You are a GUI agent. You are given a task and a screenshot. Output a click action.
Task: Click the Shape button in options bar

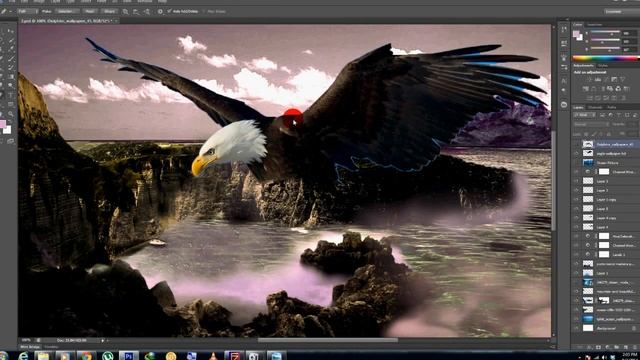[109, 11]
